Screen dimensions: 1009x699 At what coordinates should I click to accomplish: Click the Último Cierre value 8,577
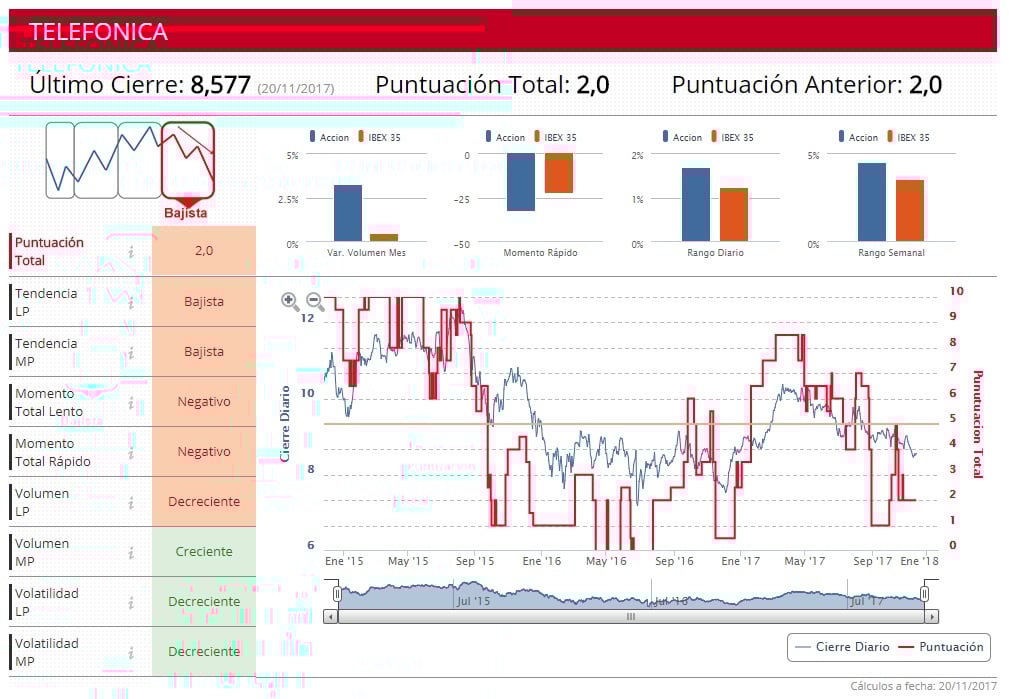tap(220, 85)
